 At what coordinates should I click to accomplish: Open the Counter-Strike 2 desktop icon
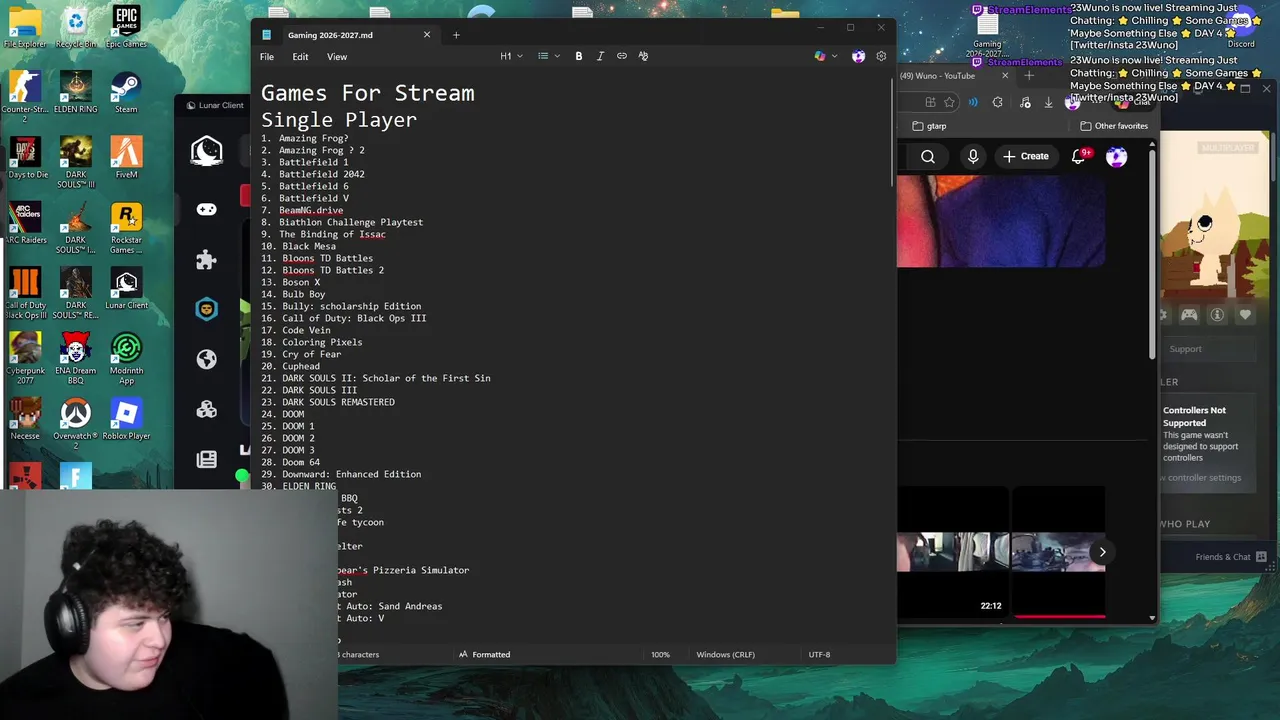(x=25, y=96)
